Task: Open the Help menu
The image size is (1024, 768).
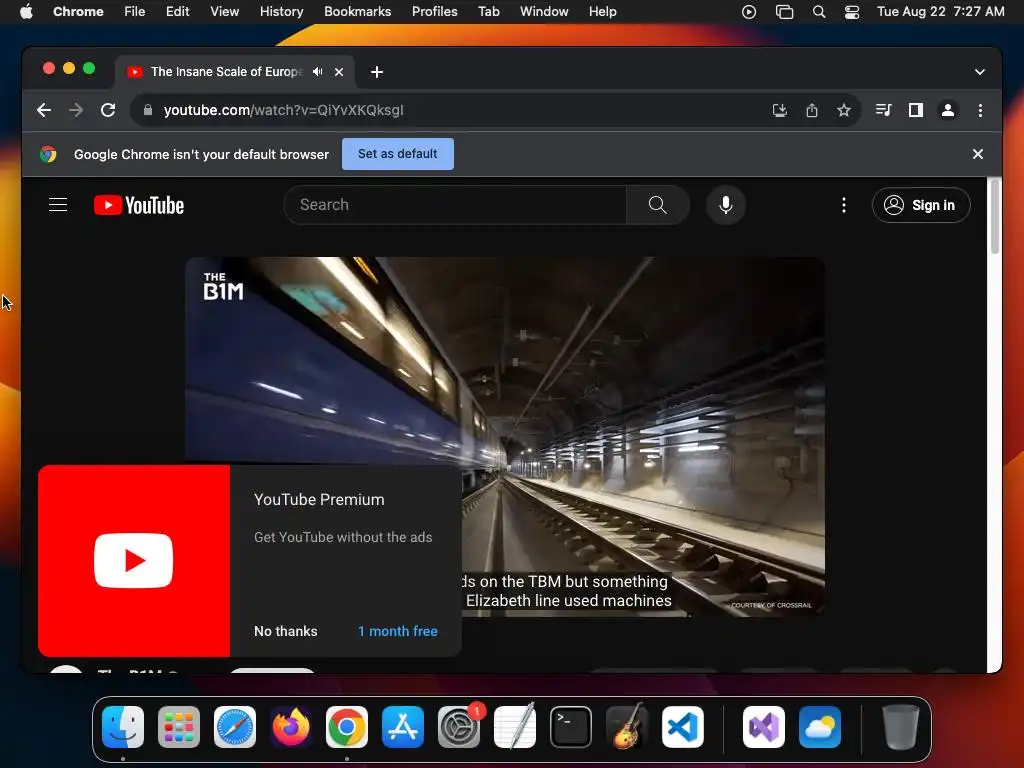Action: (x=602, y=12)
